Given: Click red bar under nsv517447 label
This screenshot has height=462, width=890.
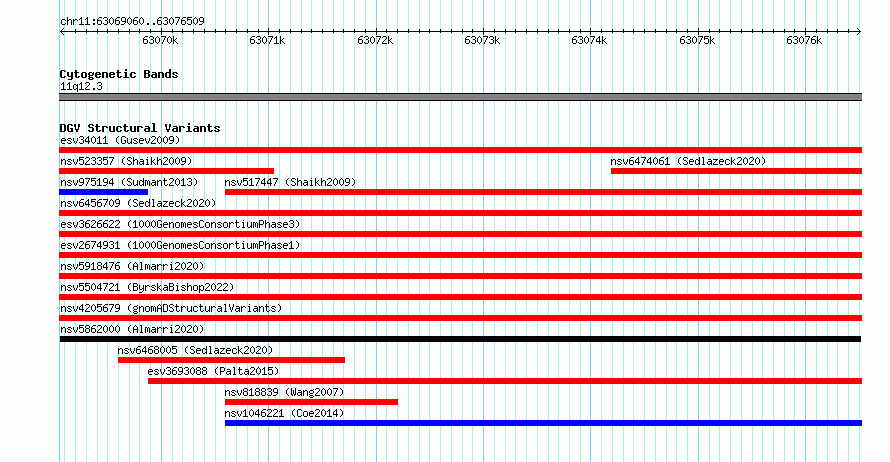Looking at the screenshot, I should [x=543, y=192].
